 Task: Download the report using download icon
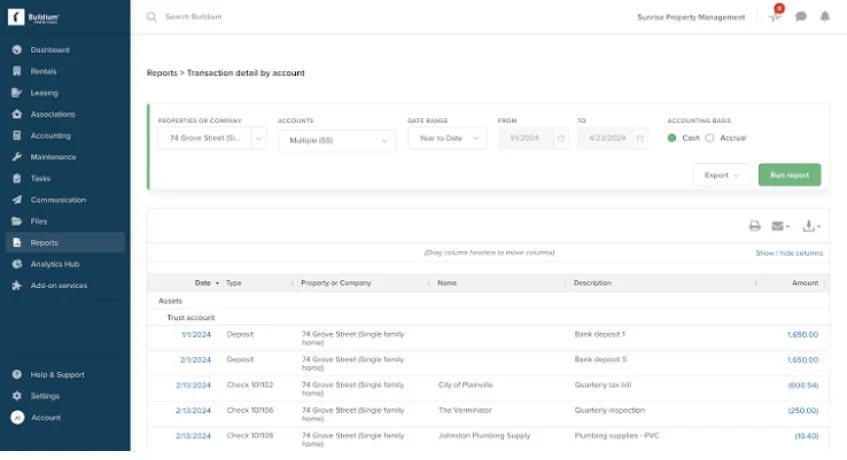coord(811,226)
